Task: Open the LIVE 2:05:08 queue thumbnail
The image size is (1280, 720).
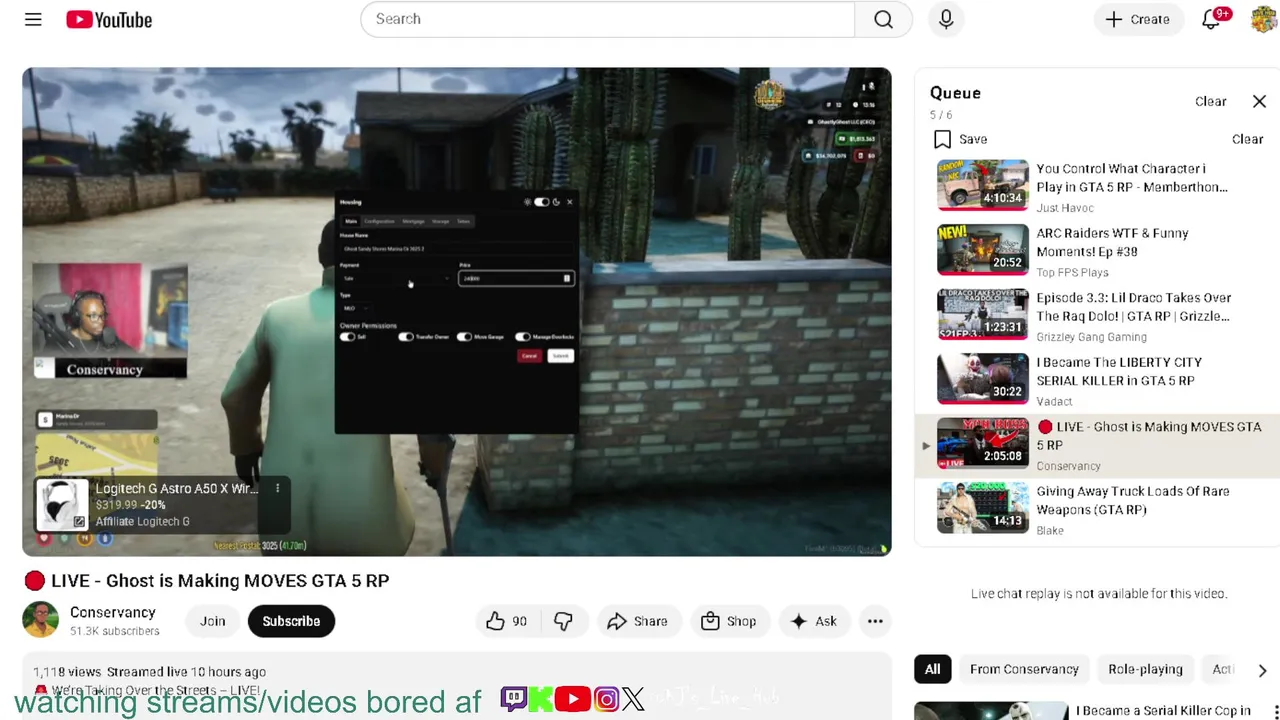Action: click(x=982, y=443)
